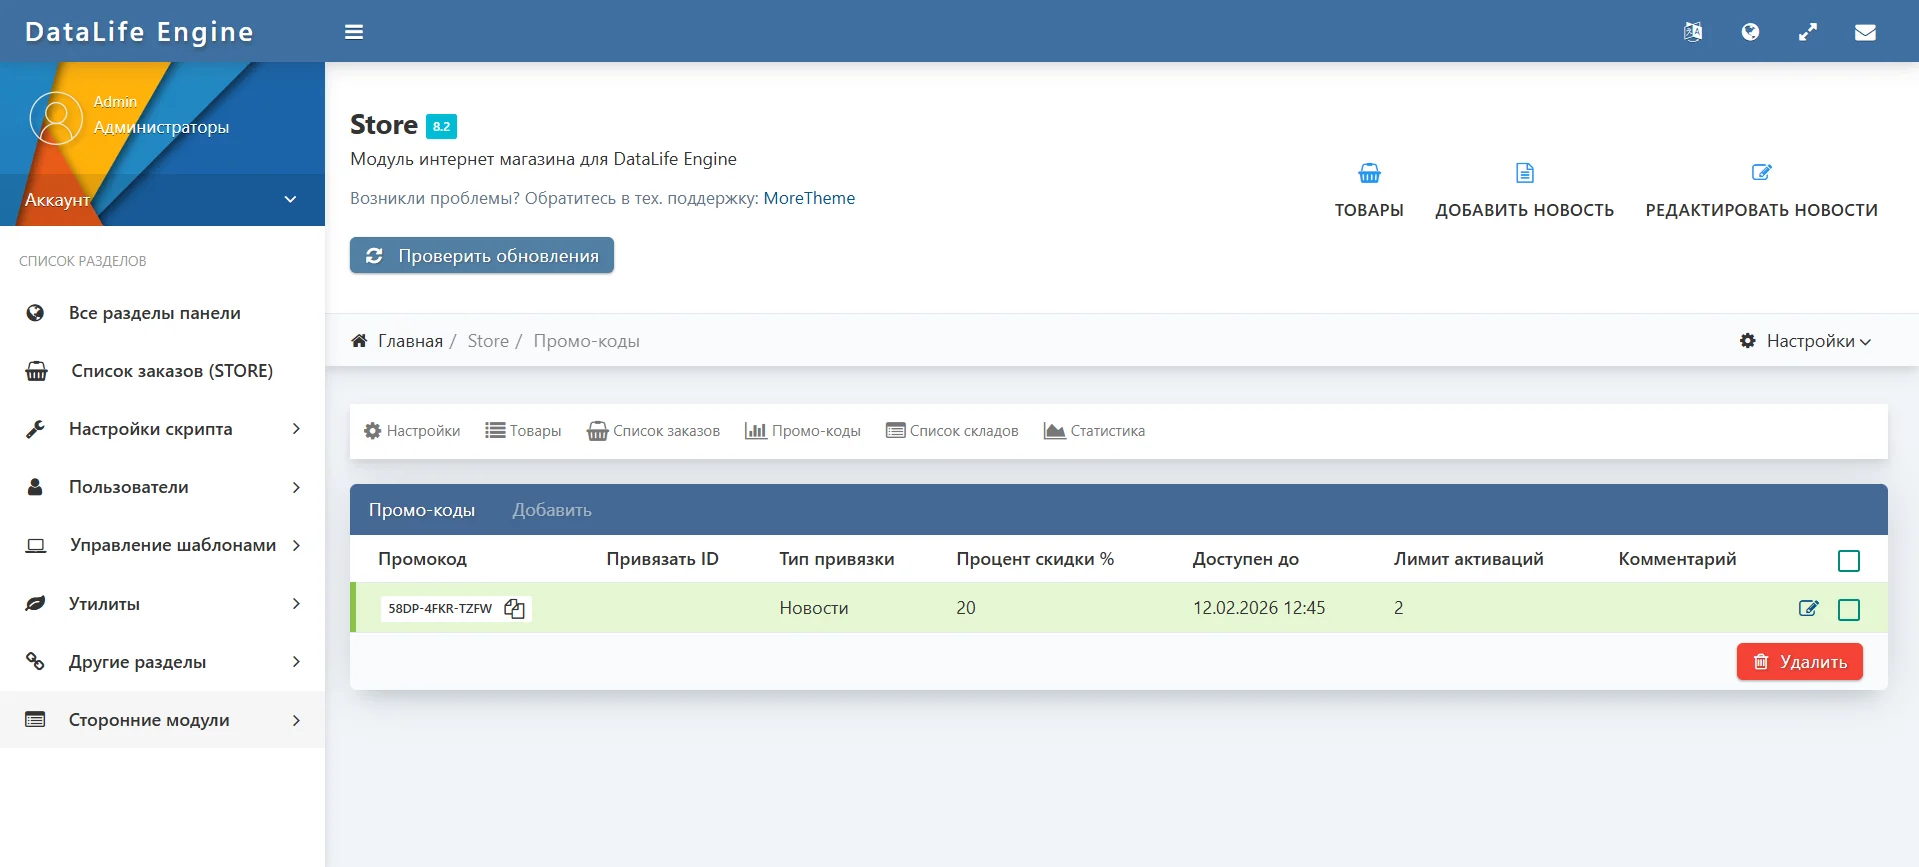Click ДОБАВИТЬ НОВОСТЬ document icon
The image size is (1919, 867).
coord(1524,174)
